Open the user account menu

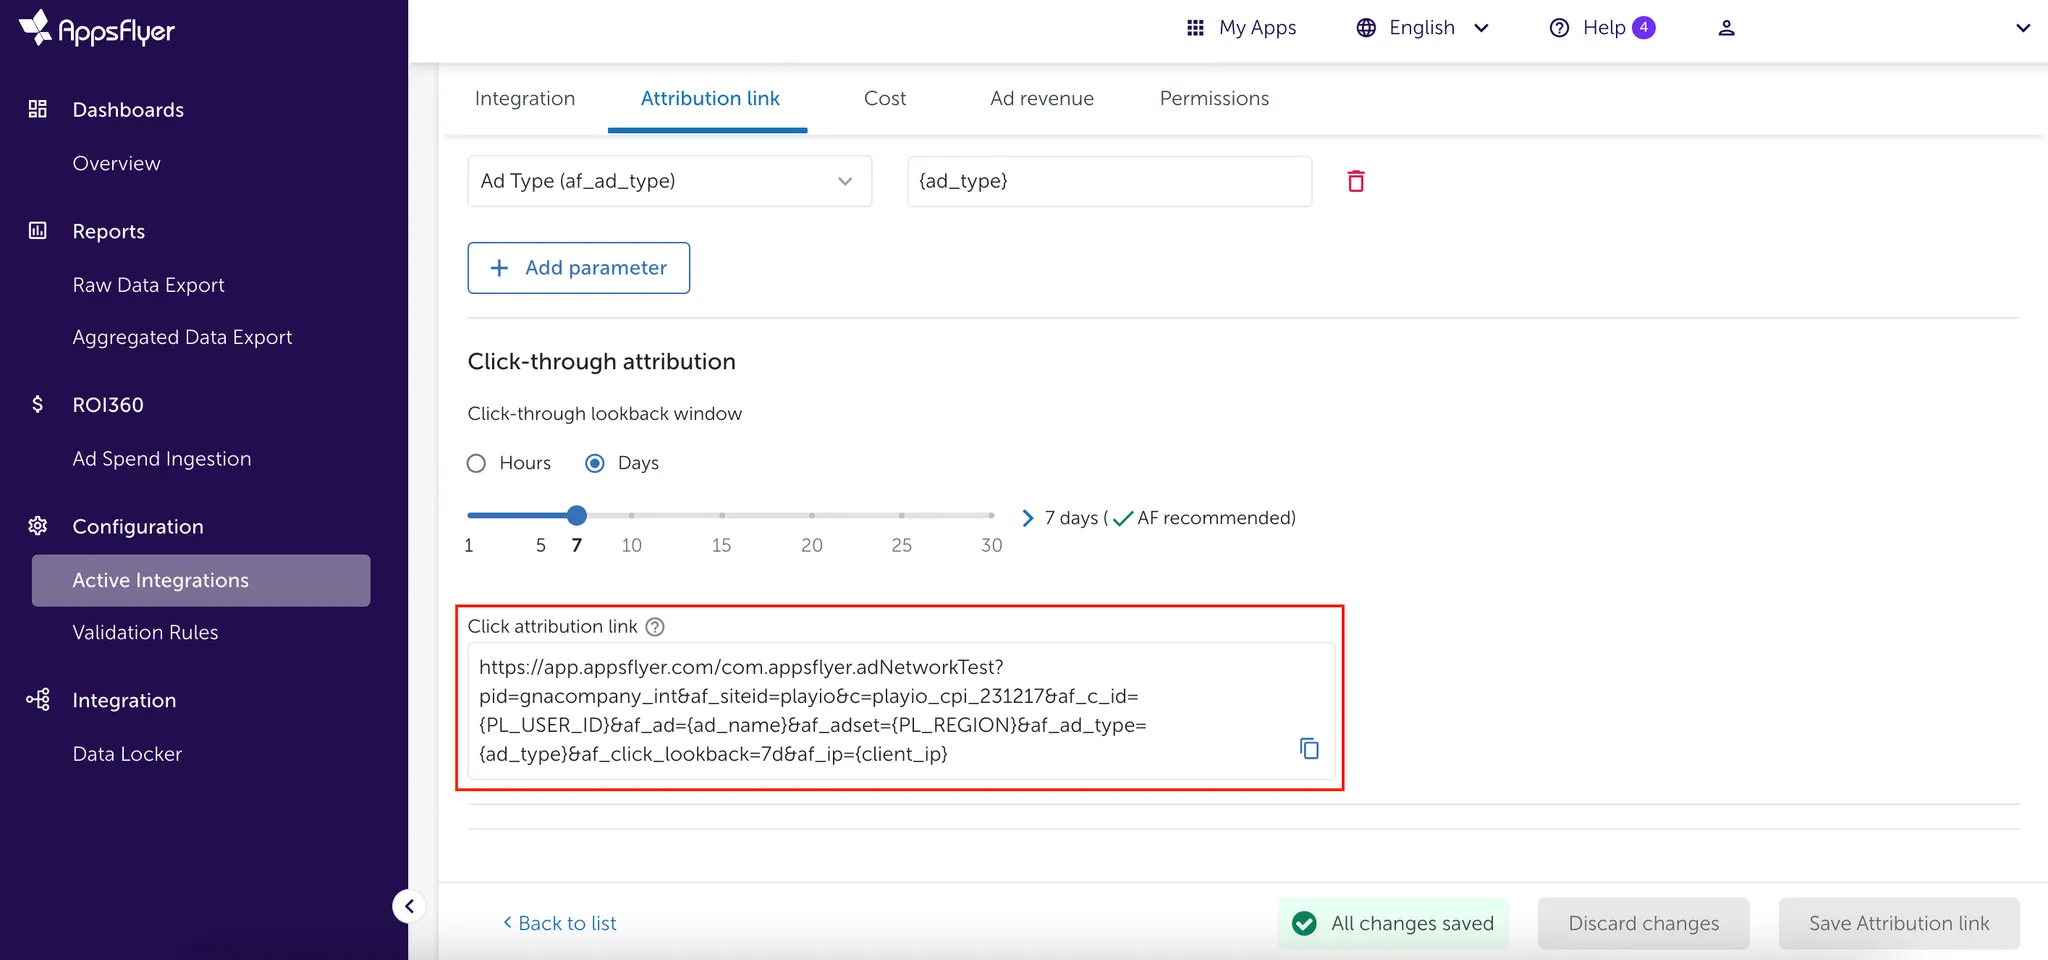click(1726, 28)
